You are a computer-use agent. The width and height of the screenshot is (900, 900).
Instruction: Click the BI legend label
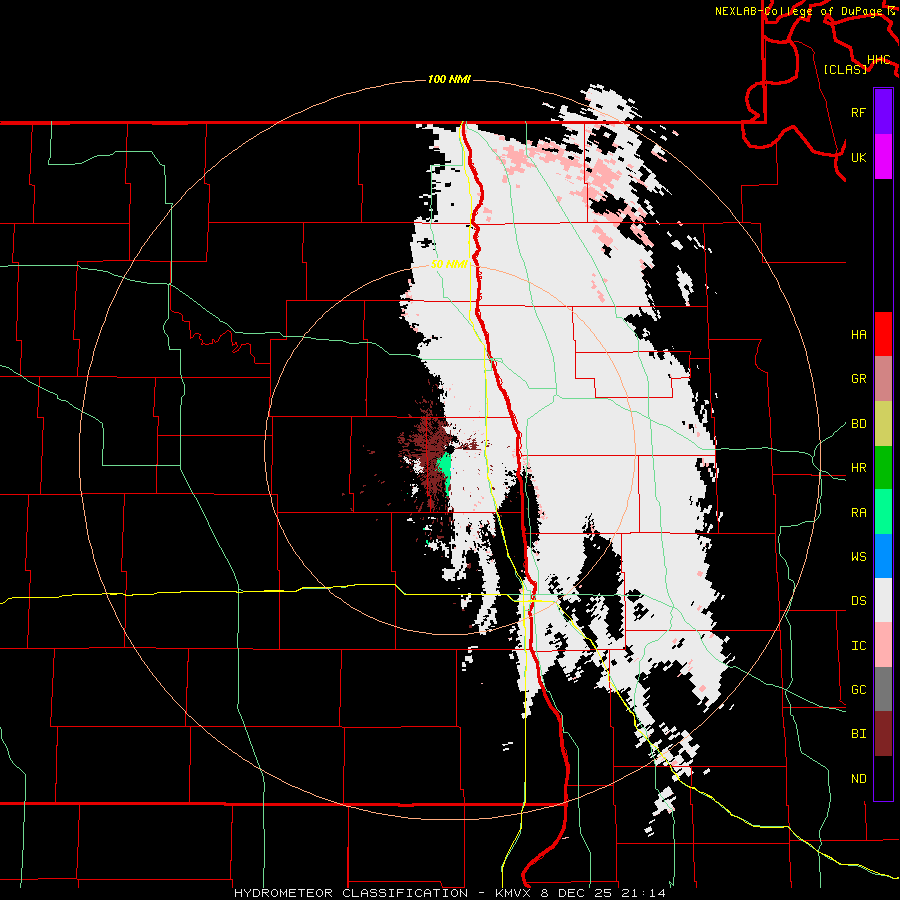click(858, 734)
